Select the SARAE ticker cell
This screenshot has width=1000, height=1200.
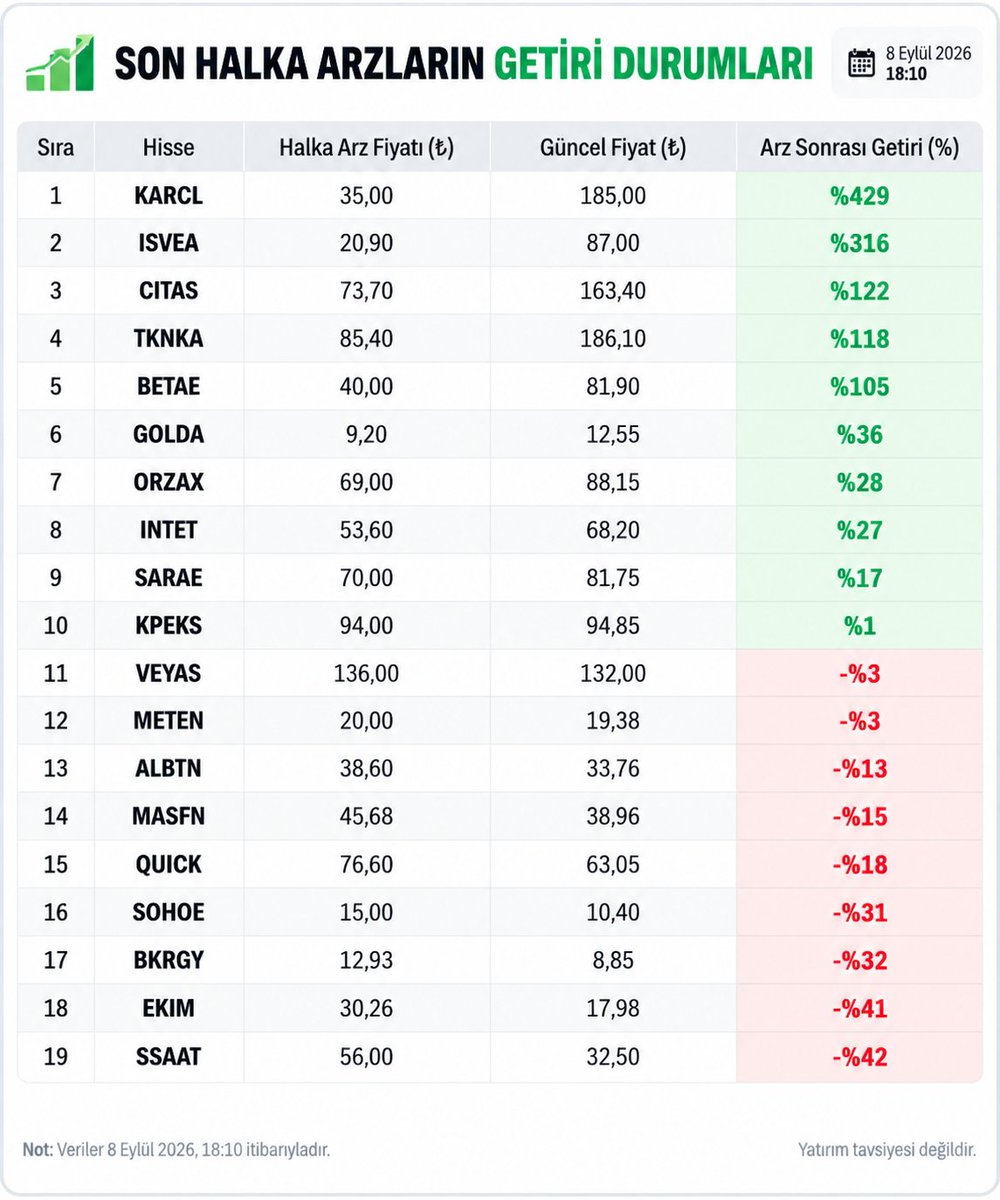[x=168, y=578]
